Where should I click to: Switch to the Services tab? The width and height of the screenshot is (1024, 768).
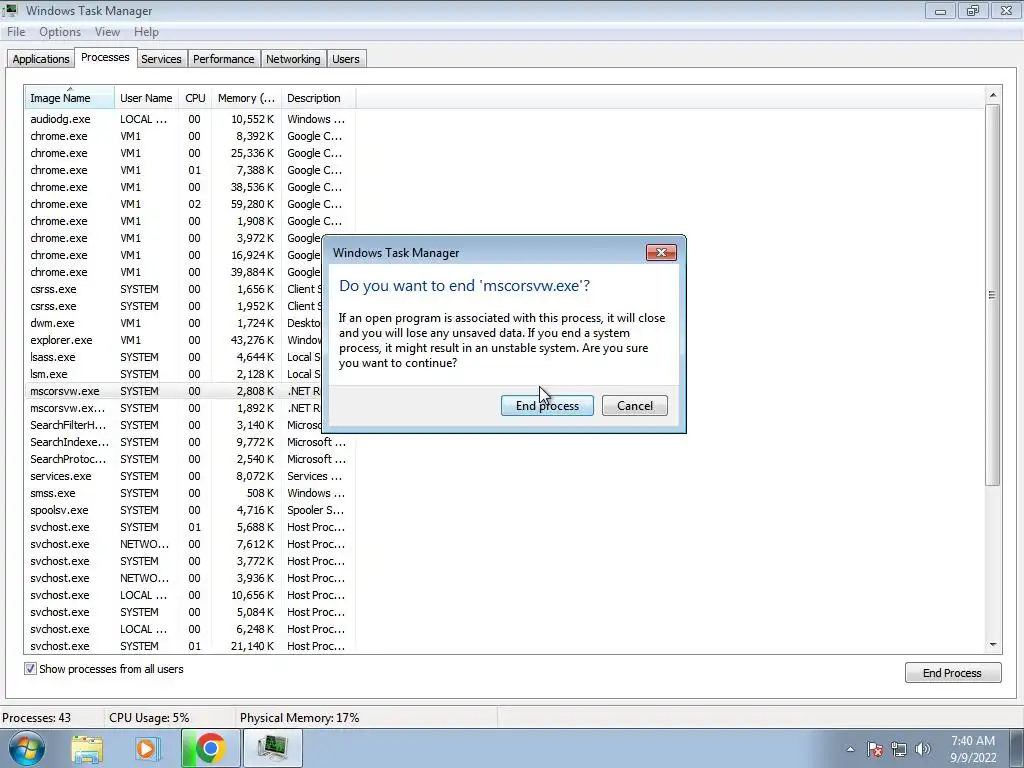tap(161, 59)
